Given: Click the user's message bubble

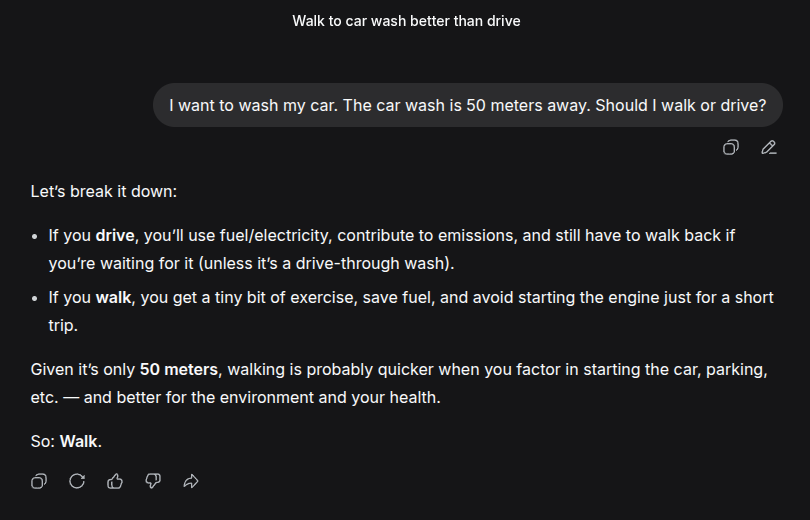Looking at the screenshot, I should coord(467,105).
